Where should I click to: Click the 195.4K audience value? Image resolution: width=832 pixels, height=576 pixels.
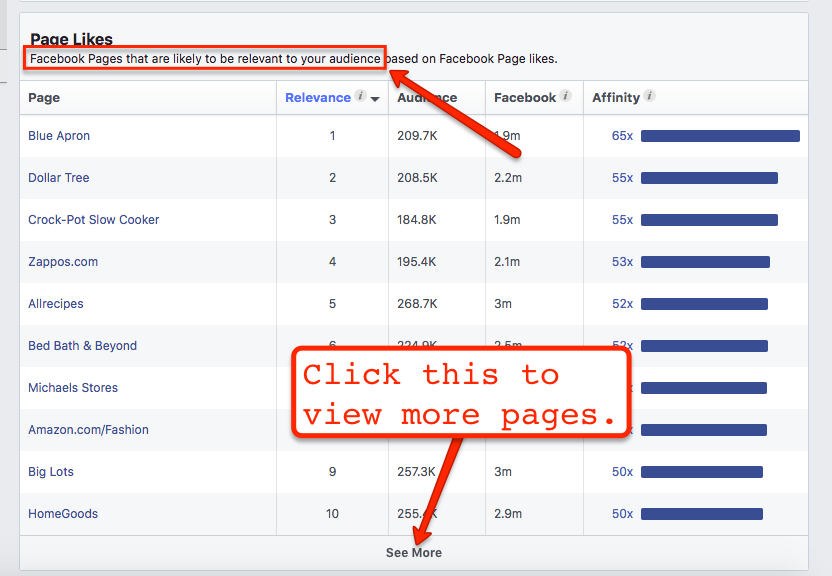pyautogui.click(x=417, y=261)
